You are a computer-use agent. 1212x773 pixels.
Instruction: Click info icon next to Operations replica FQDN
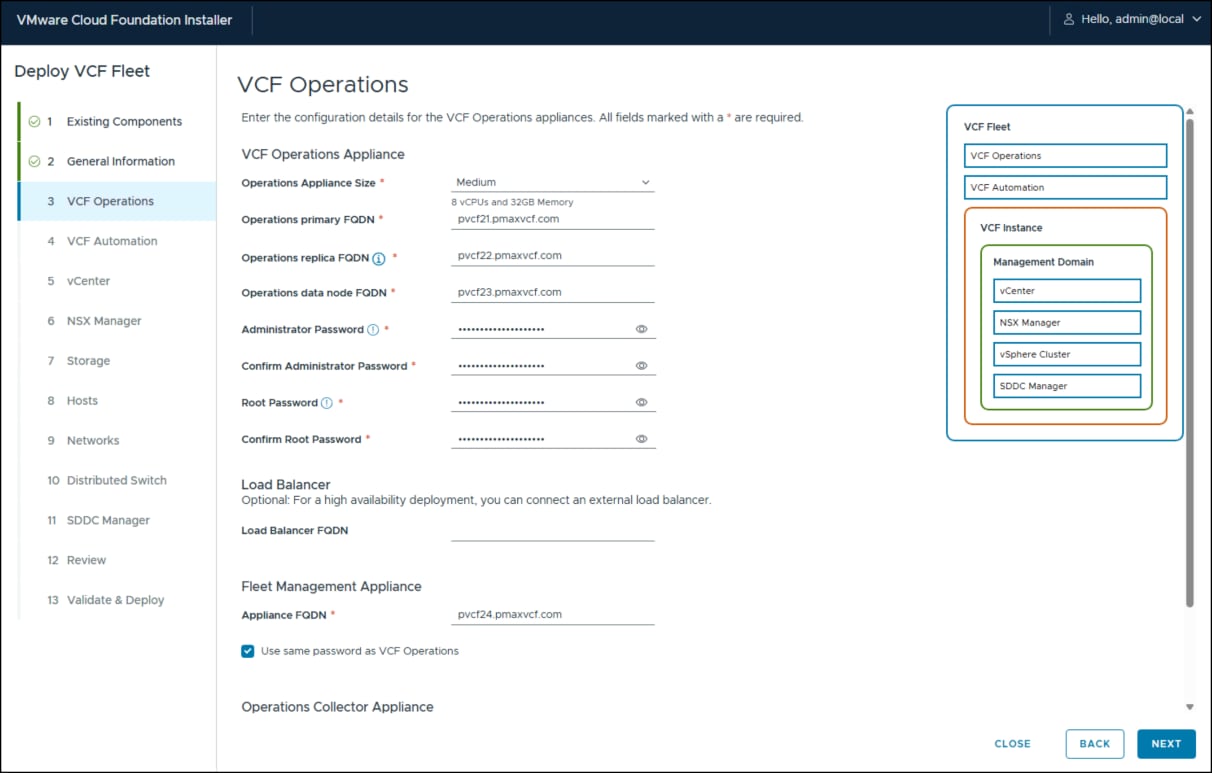(x=379, y=258)
